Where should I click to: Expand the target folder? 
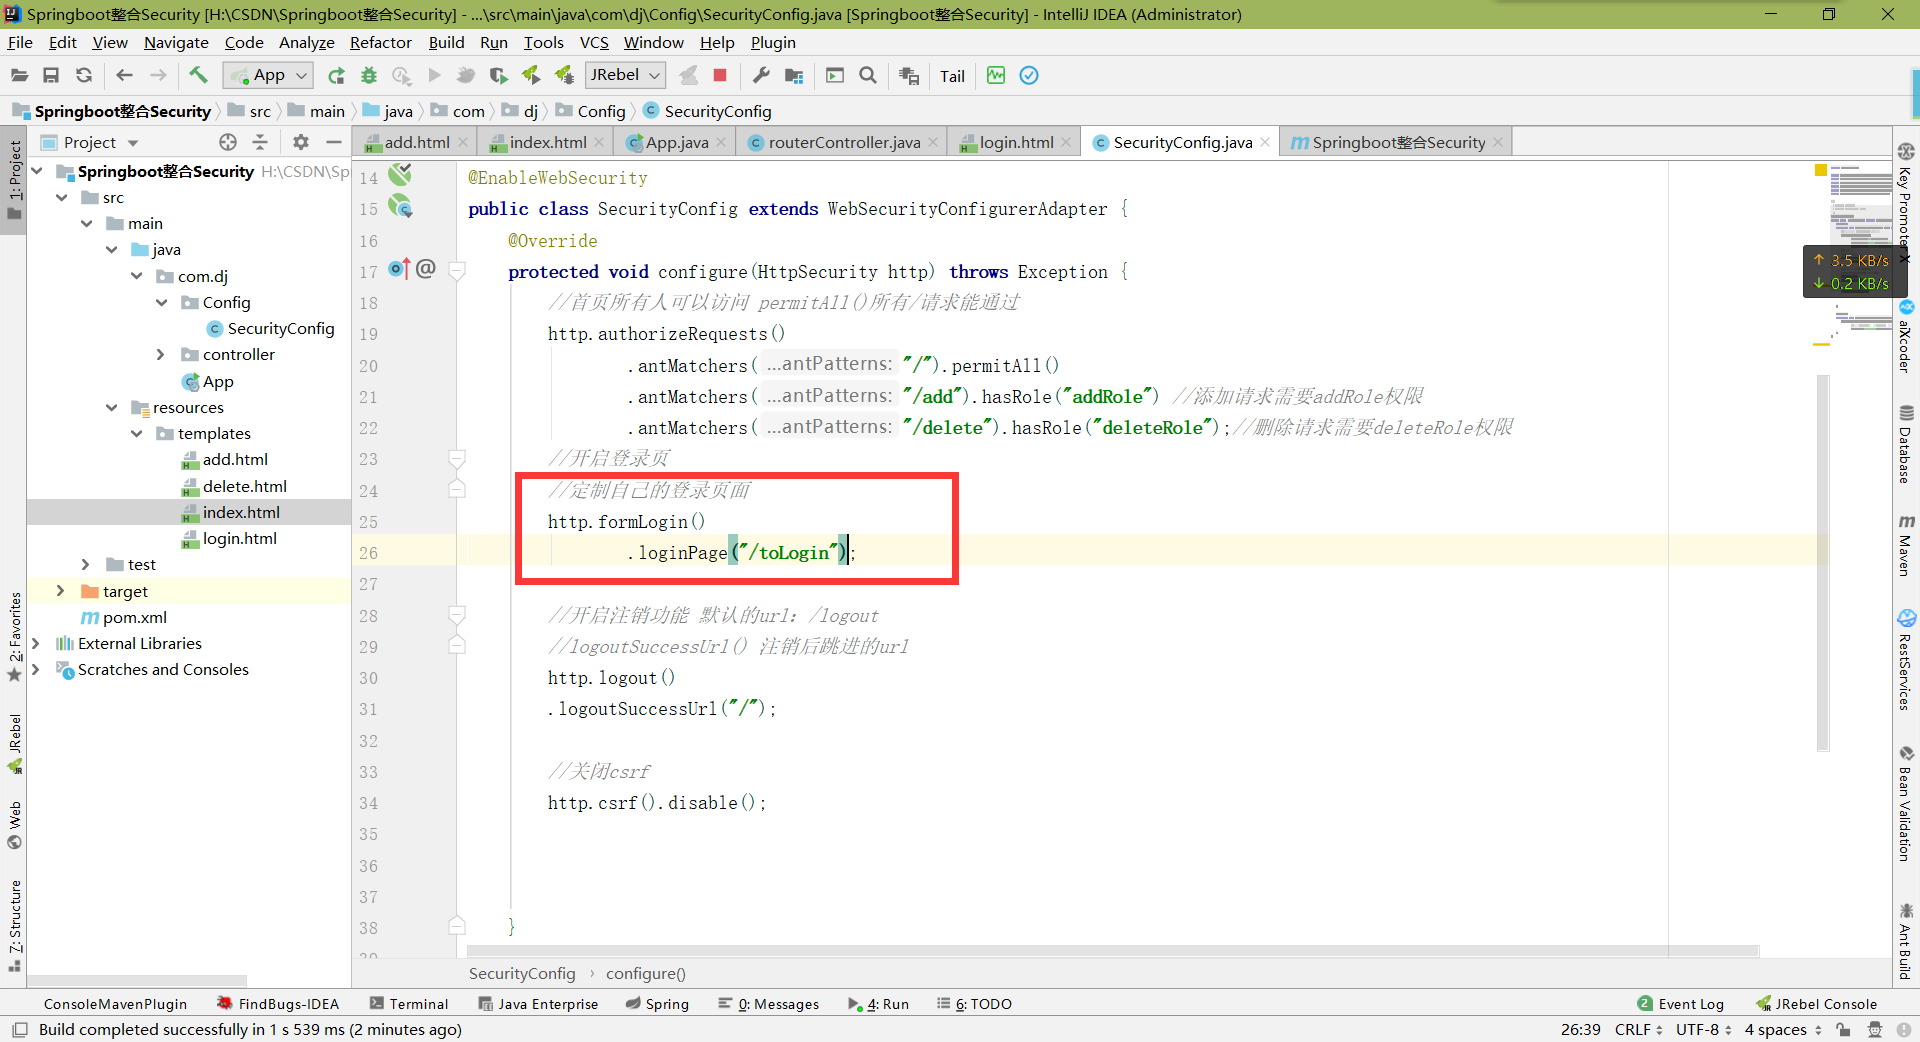tap(61, 591)
